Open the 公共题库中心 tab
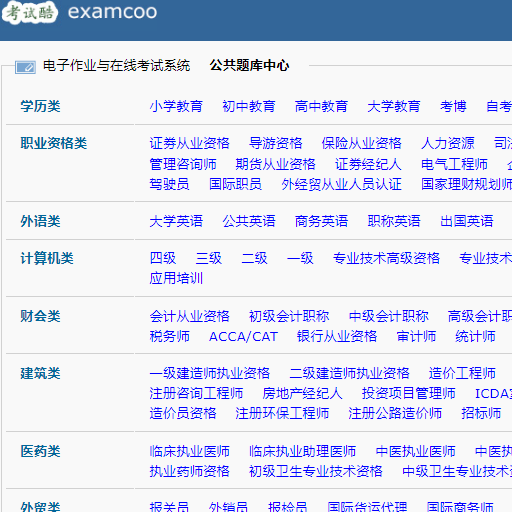The image size is (512, 512). click(x=249, y=65)
